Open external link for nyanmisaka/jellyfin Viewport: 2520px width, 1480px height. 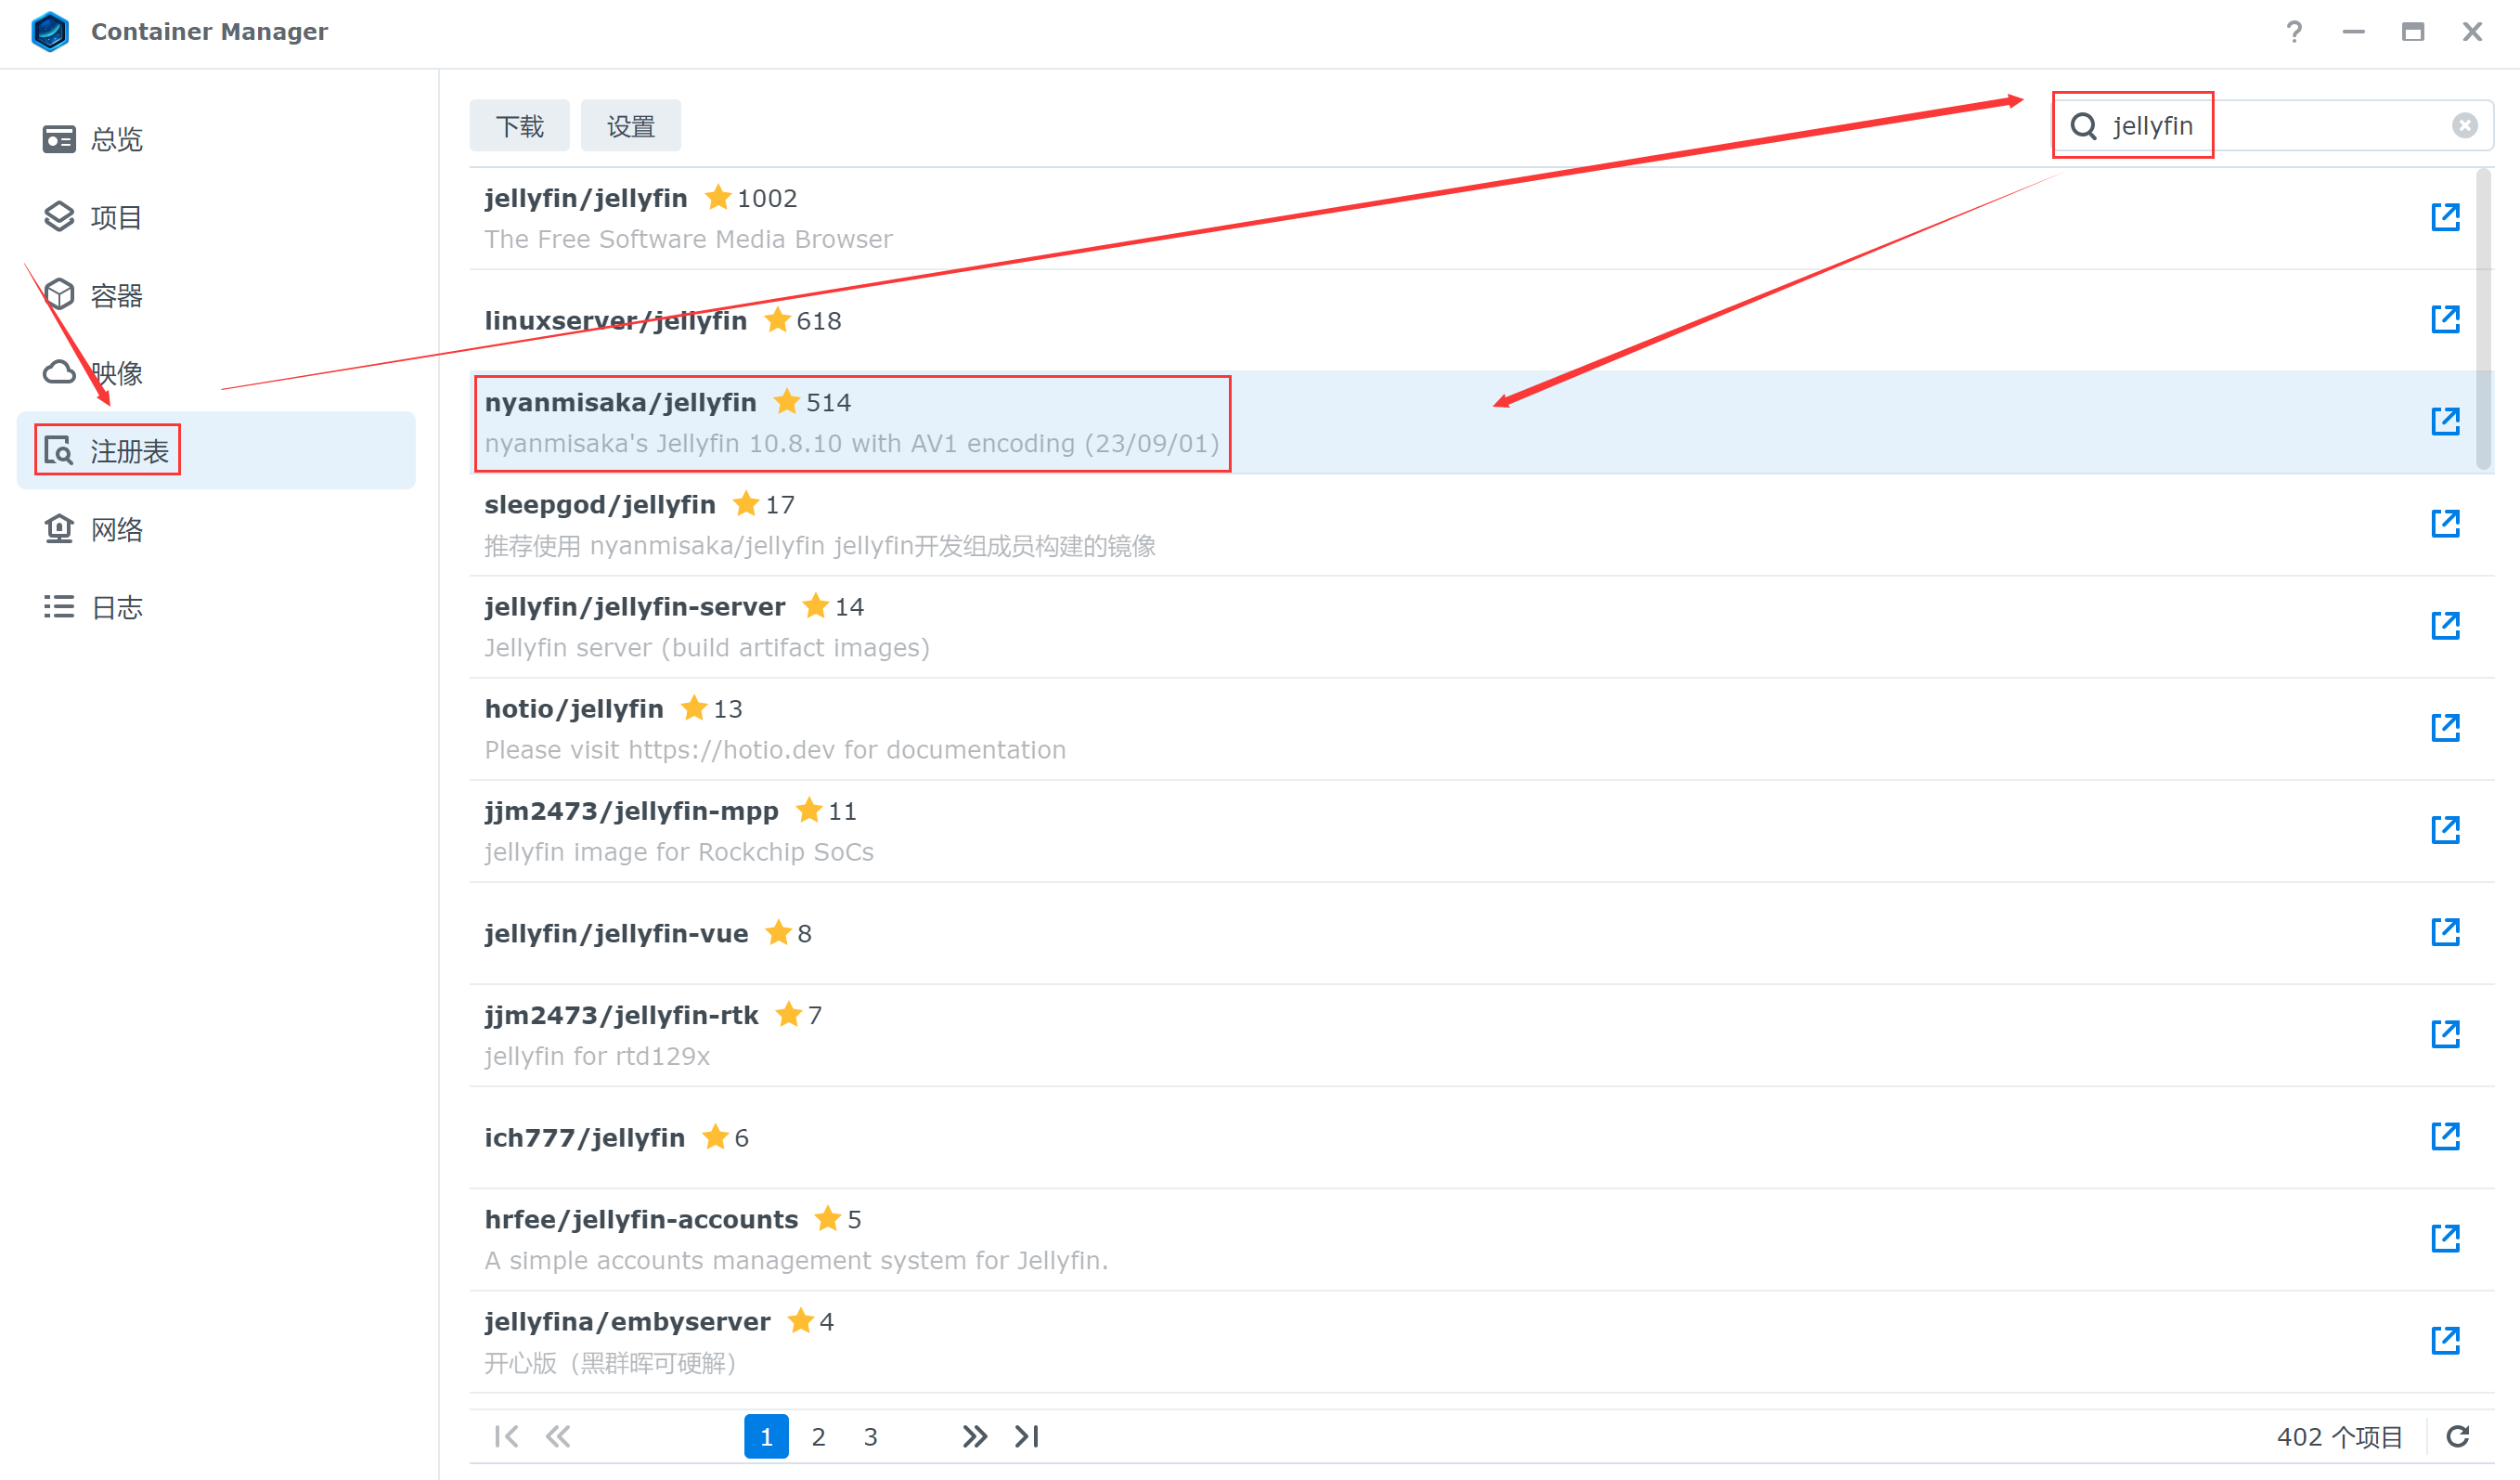(x=2445, y=421)
